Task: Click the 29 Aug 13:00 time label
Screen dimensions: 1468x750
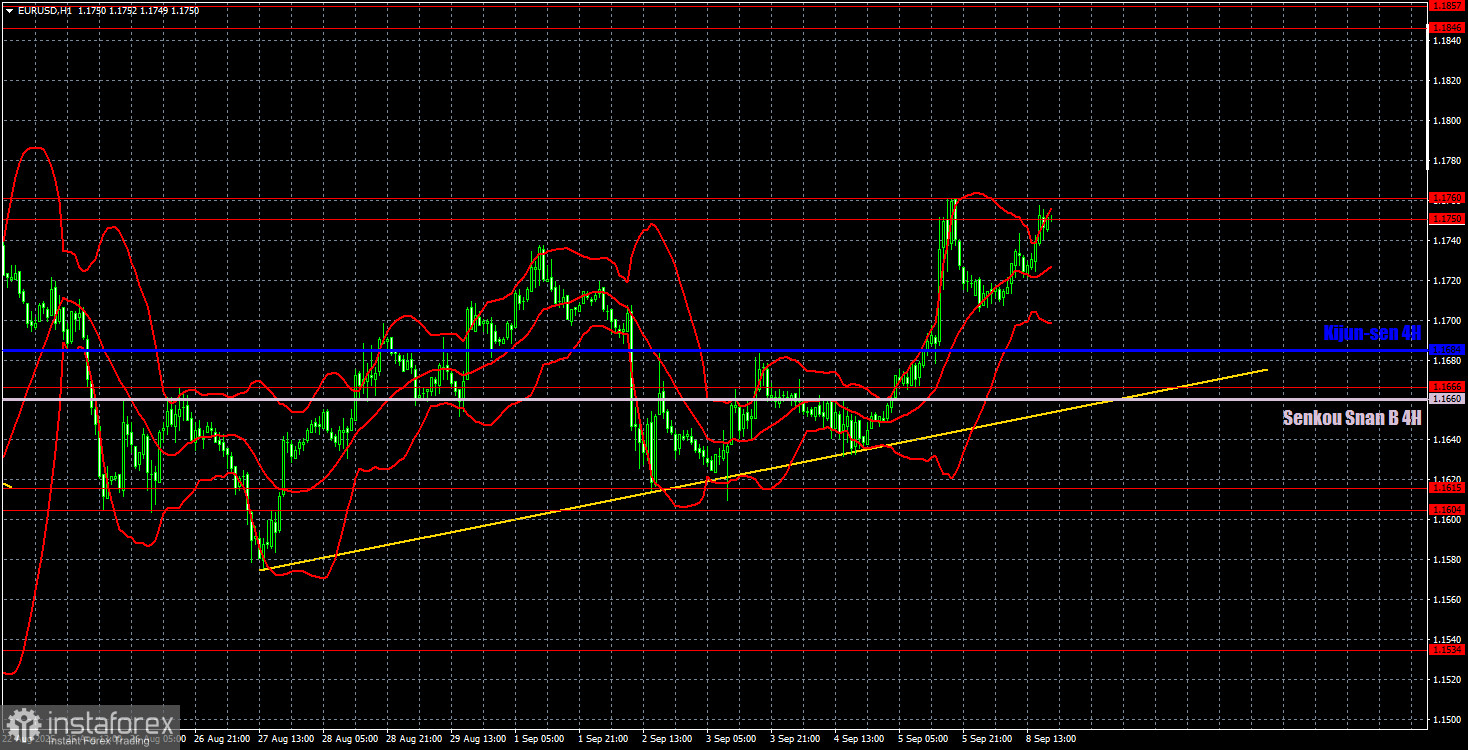Action: (x=477, y=739)
